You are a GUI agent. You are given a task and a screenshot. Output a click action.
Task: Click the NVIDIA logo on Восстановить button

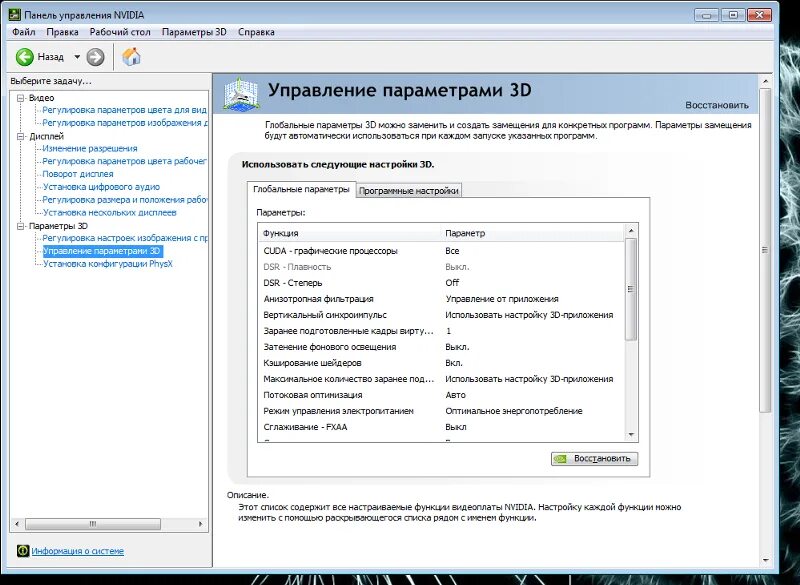coord(561,459)
